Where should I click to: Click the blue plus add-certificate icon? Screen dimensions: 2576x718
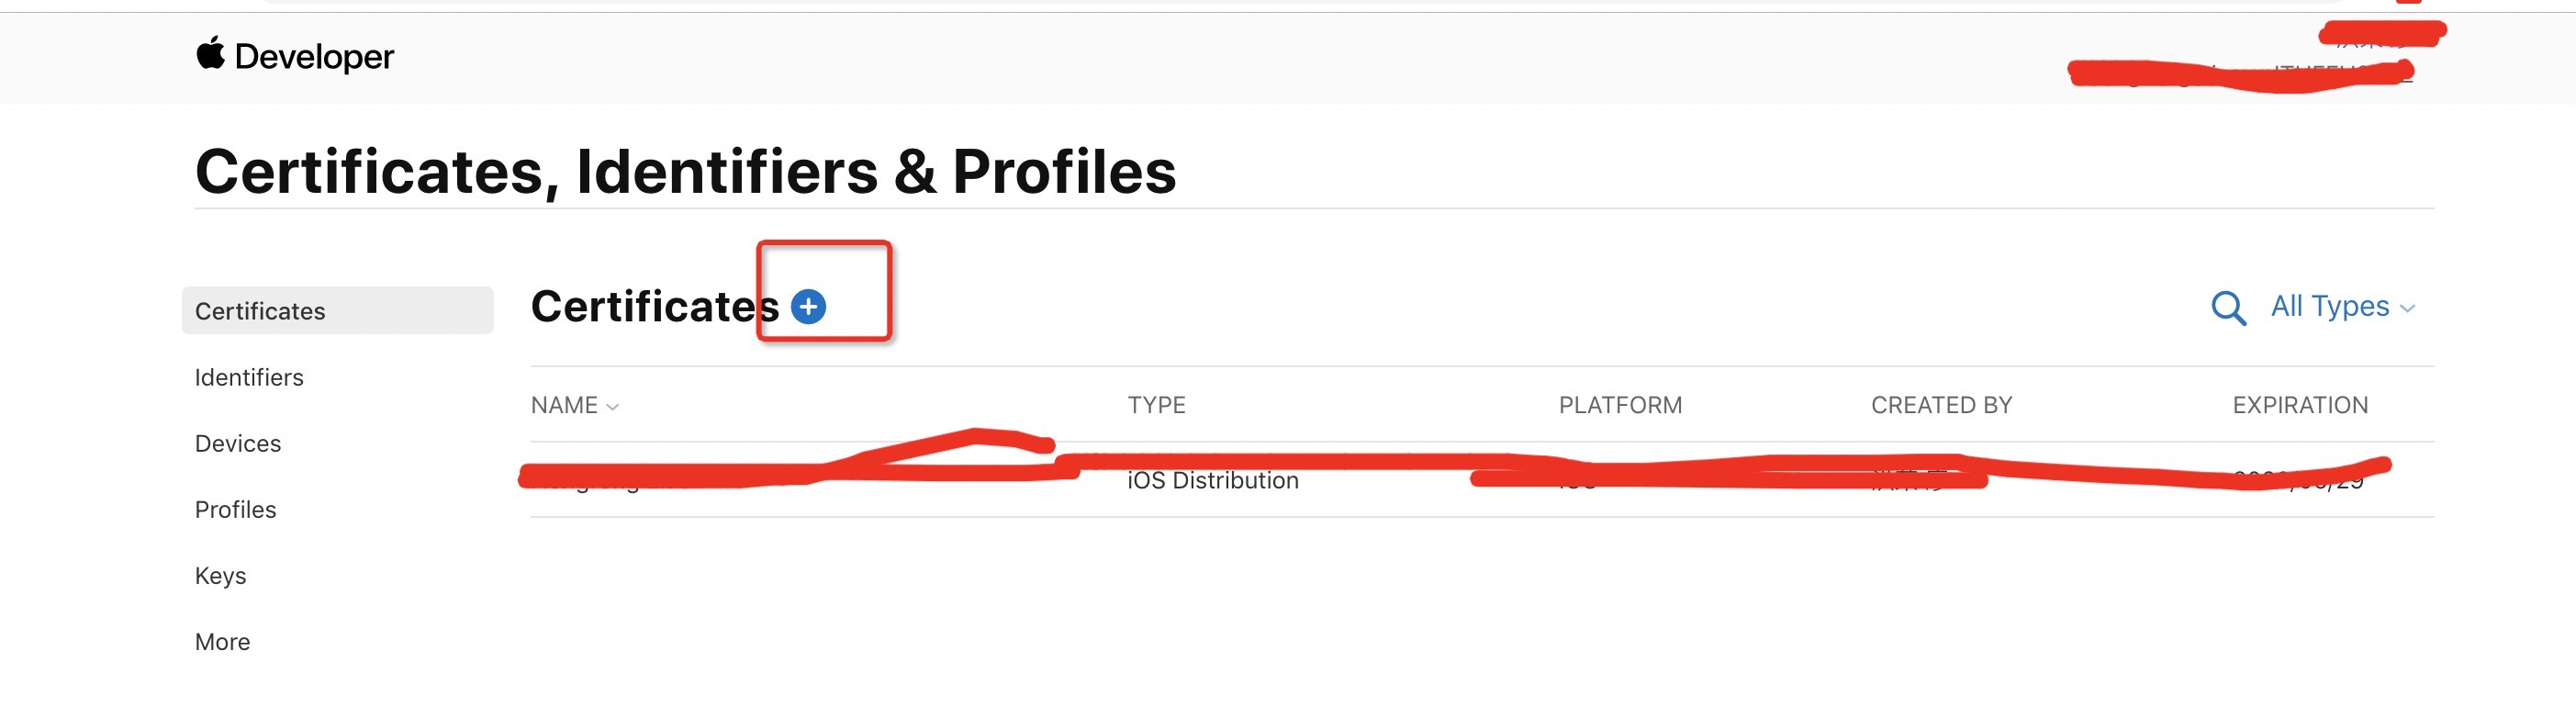tap(808, 306)
